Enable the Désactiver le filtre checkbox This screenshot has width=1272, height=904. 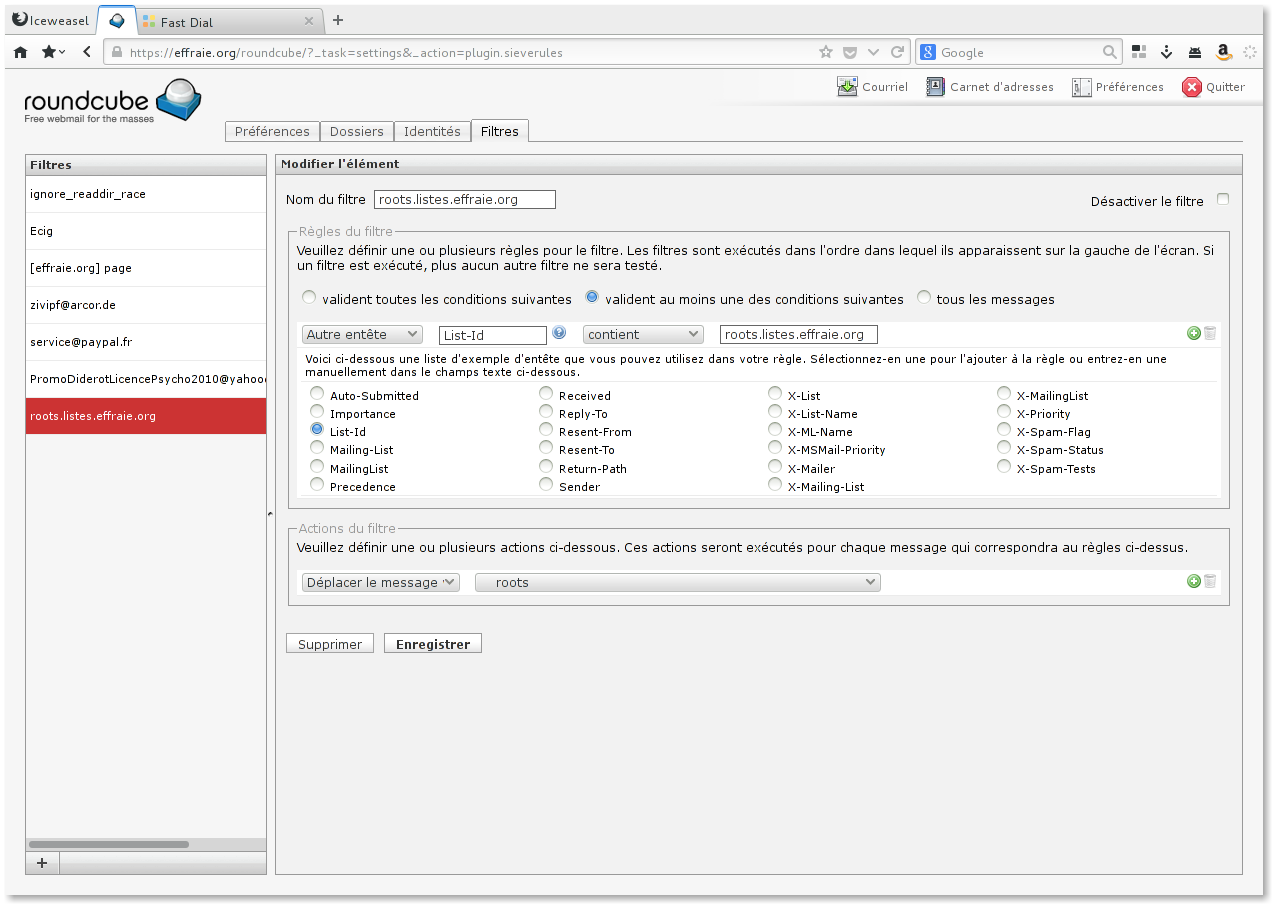point(1222,199)
